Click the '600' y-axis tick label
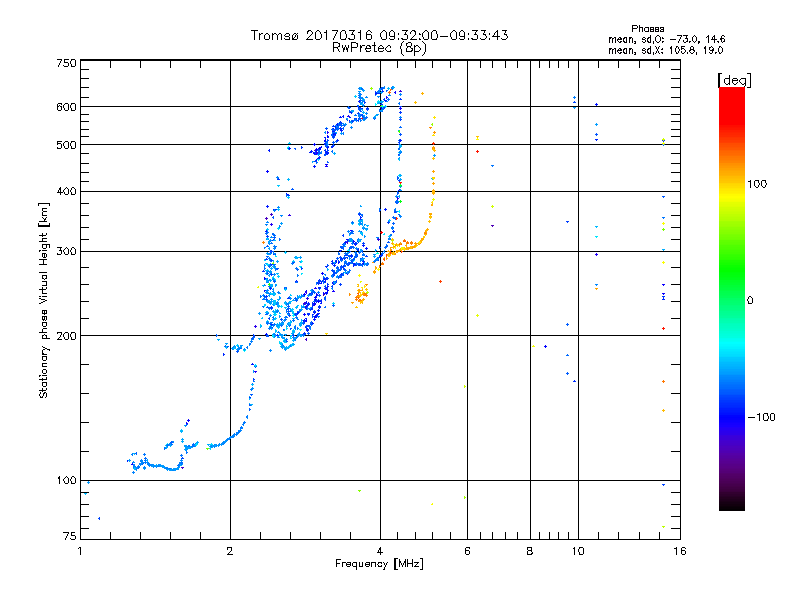The image size is (800, 600). [x=66, y=107]
